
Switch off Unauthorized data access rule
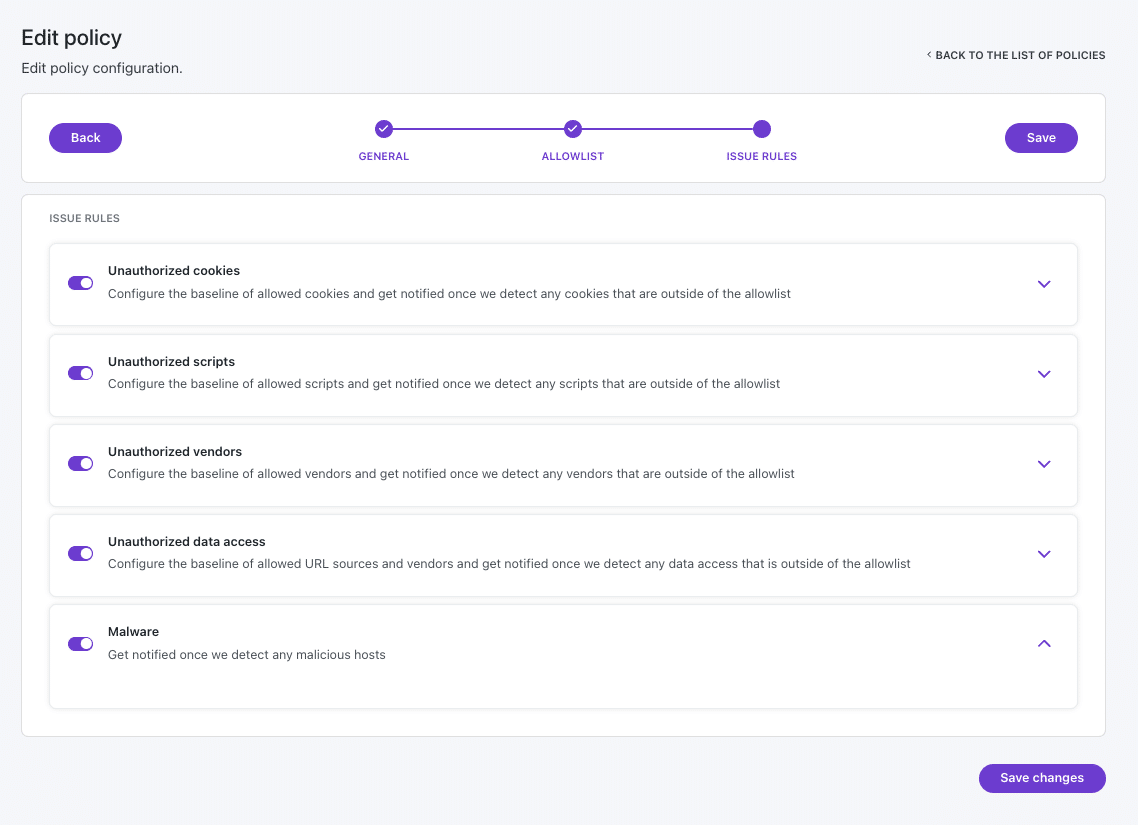tap(81, 554)
